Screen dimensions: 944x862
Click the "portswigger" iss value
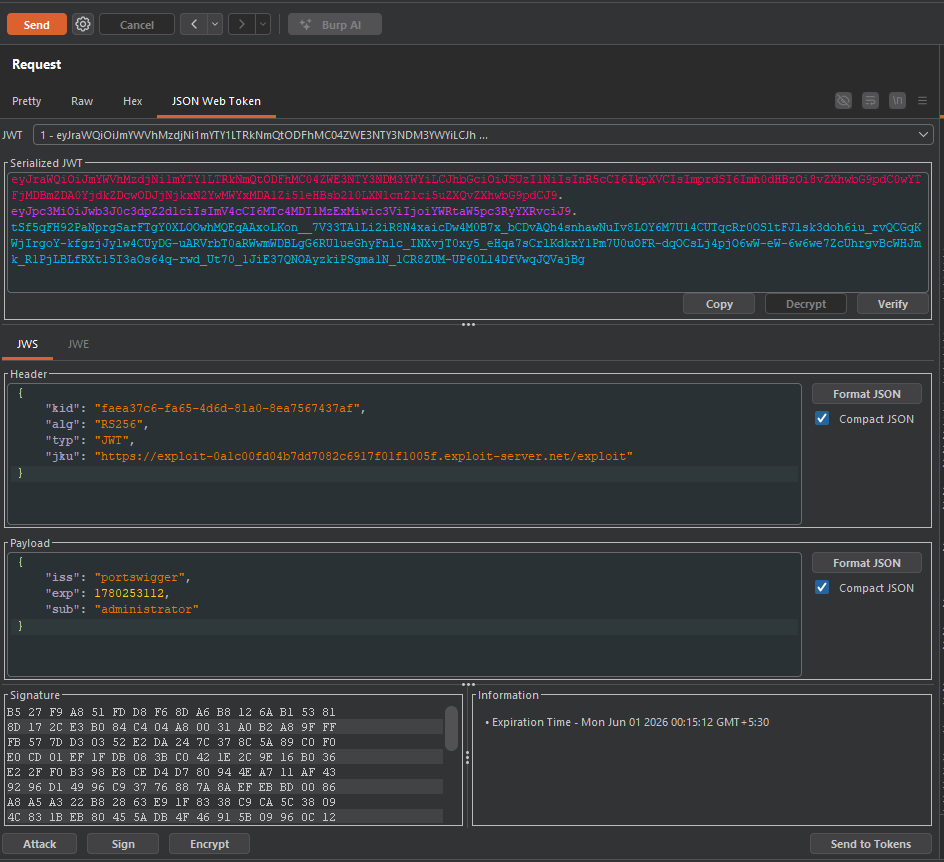click(139, 577)
